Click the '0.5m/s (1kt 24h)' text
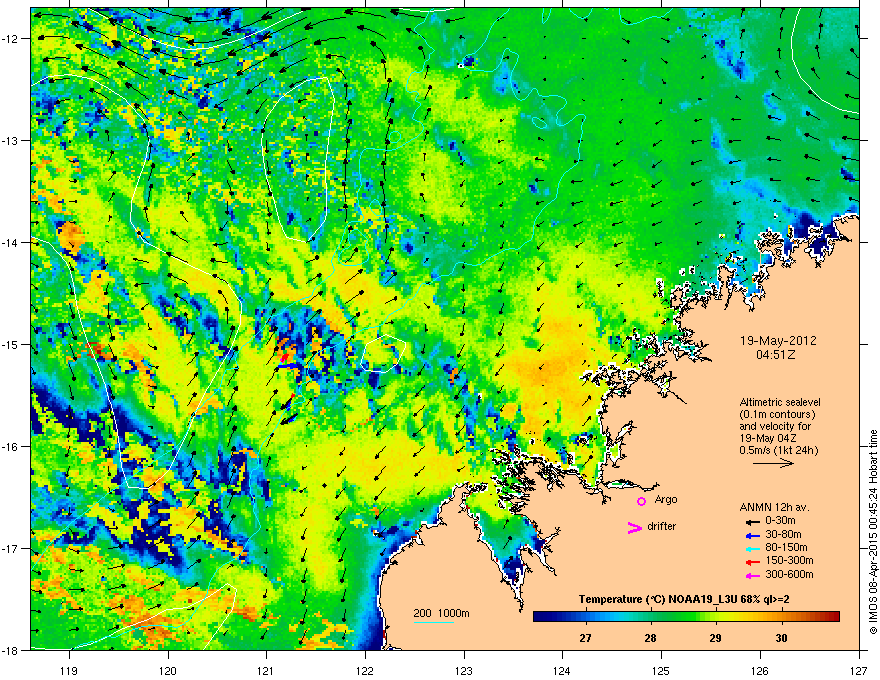 coord(778,450)
